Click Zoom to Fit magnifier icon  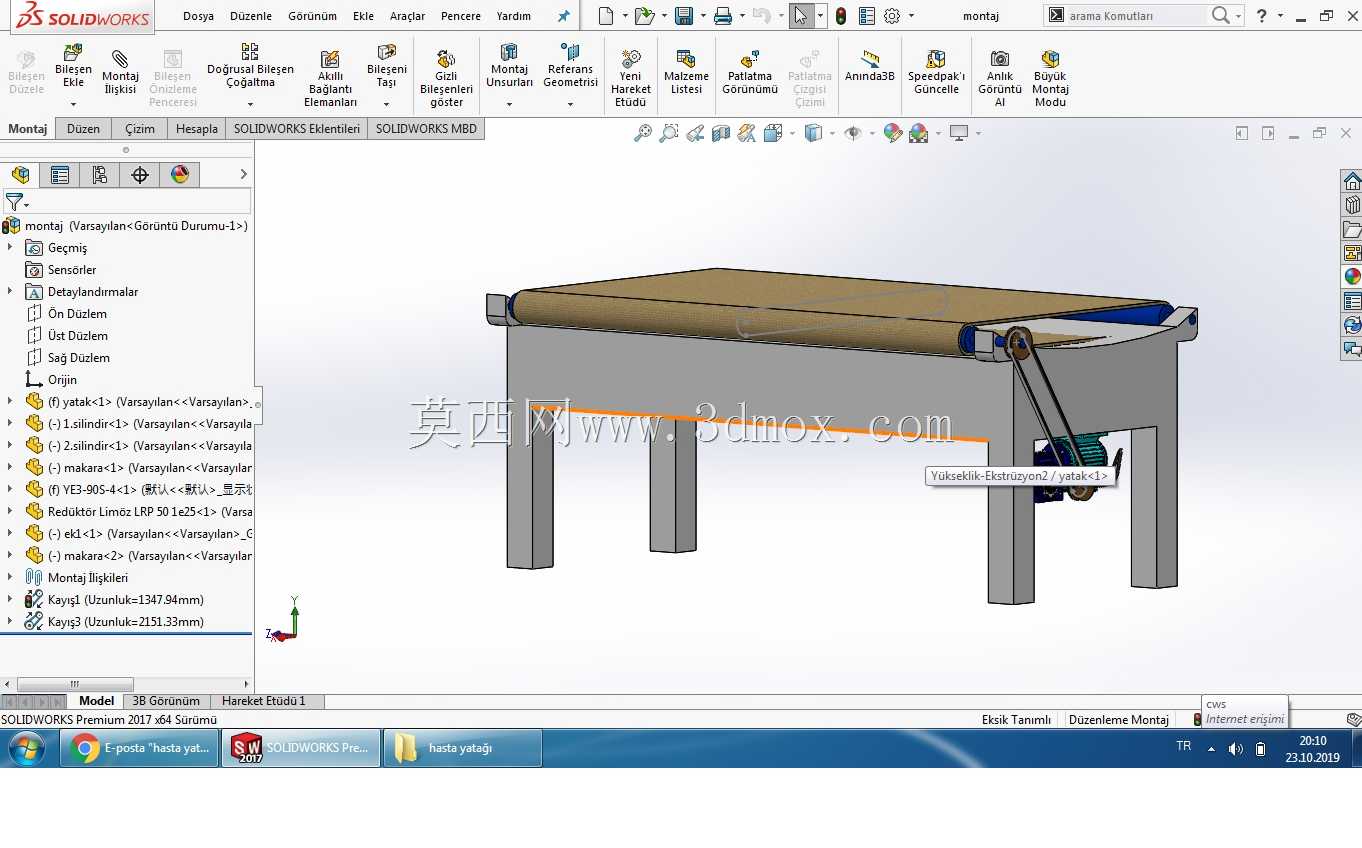pyautogui.click(x=643, y=133)
